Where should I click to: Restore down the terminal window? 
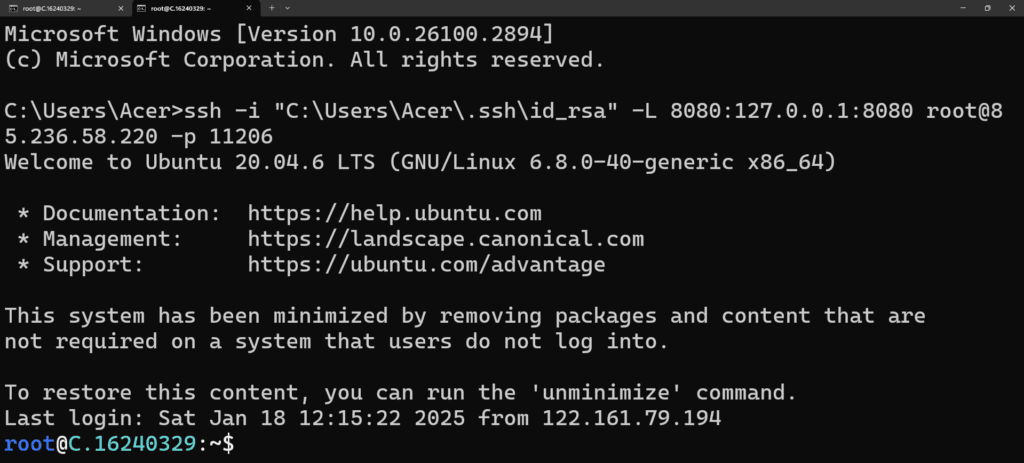click(987, 8)
